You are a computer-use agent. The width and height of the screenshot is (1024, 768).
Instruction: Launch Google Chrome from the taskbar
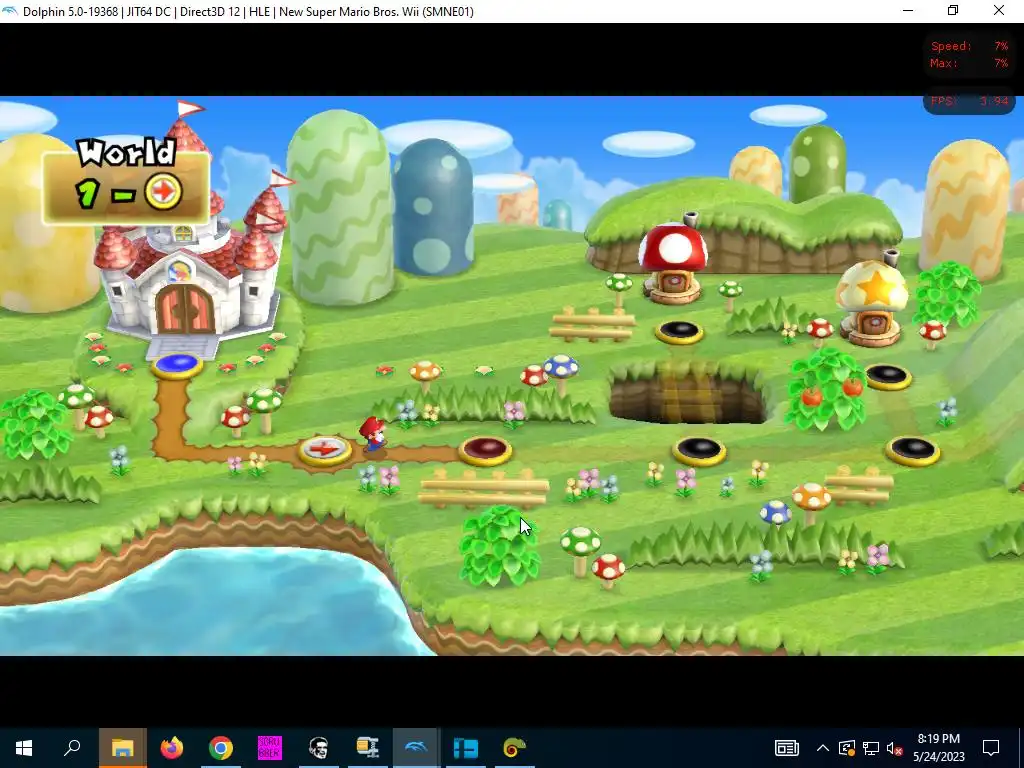point(221,748)
